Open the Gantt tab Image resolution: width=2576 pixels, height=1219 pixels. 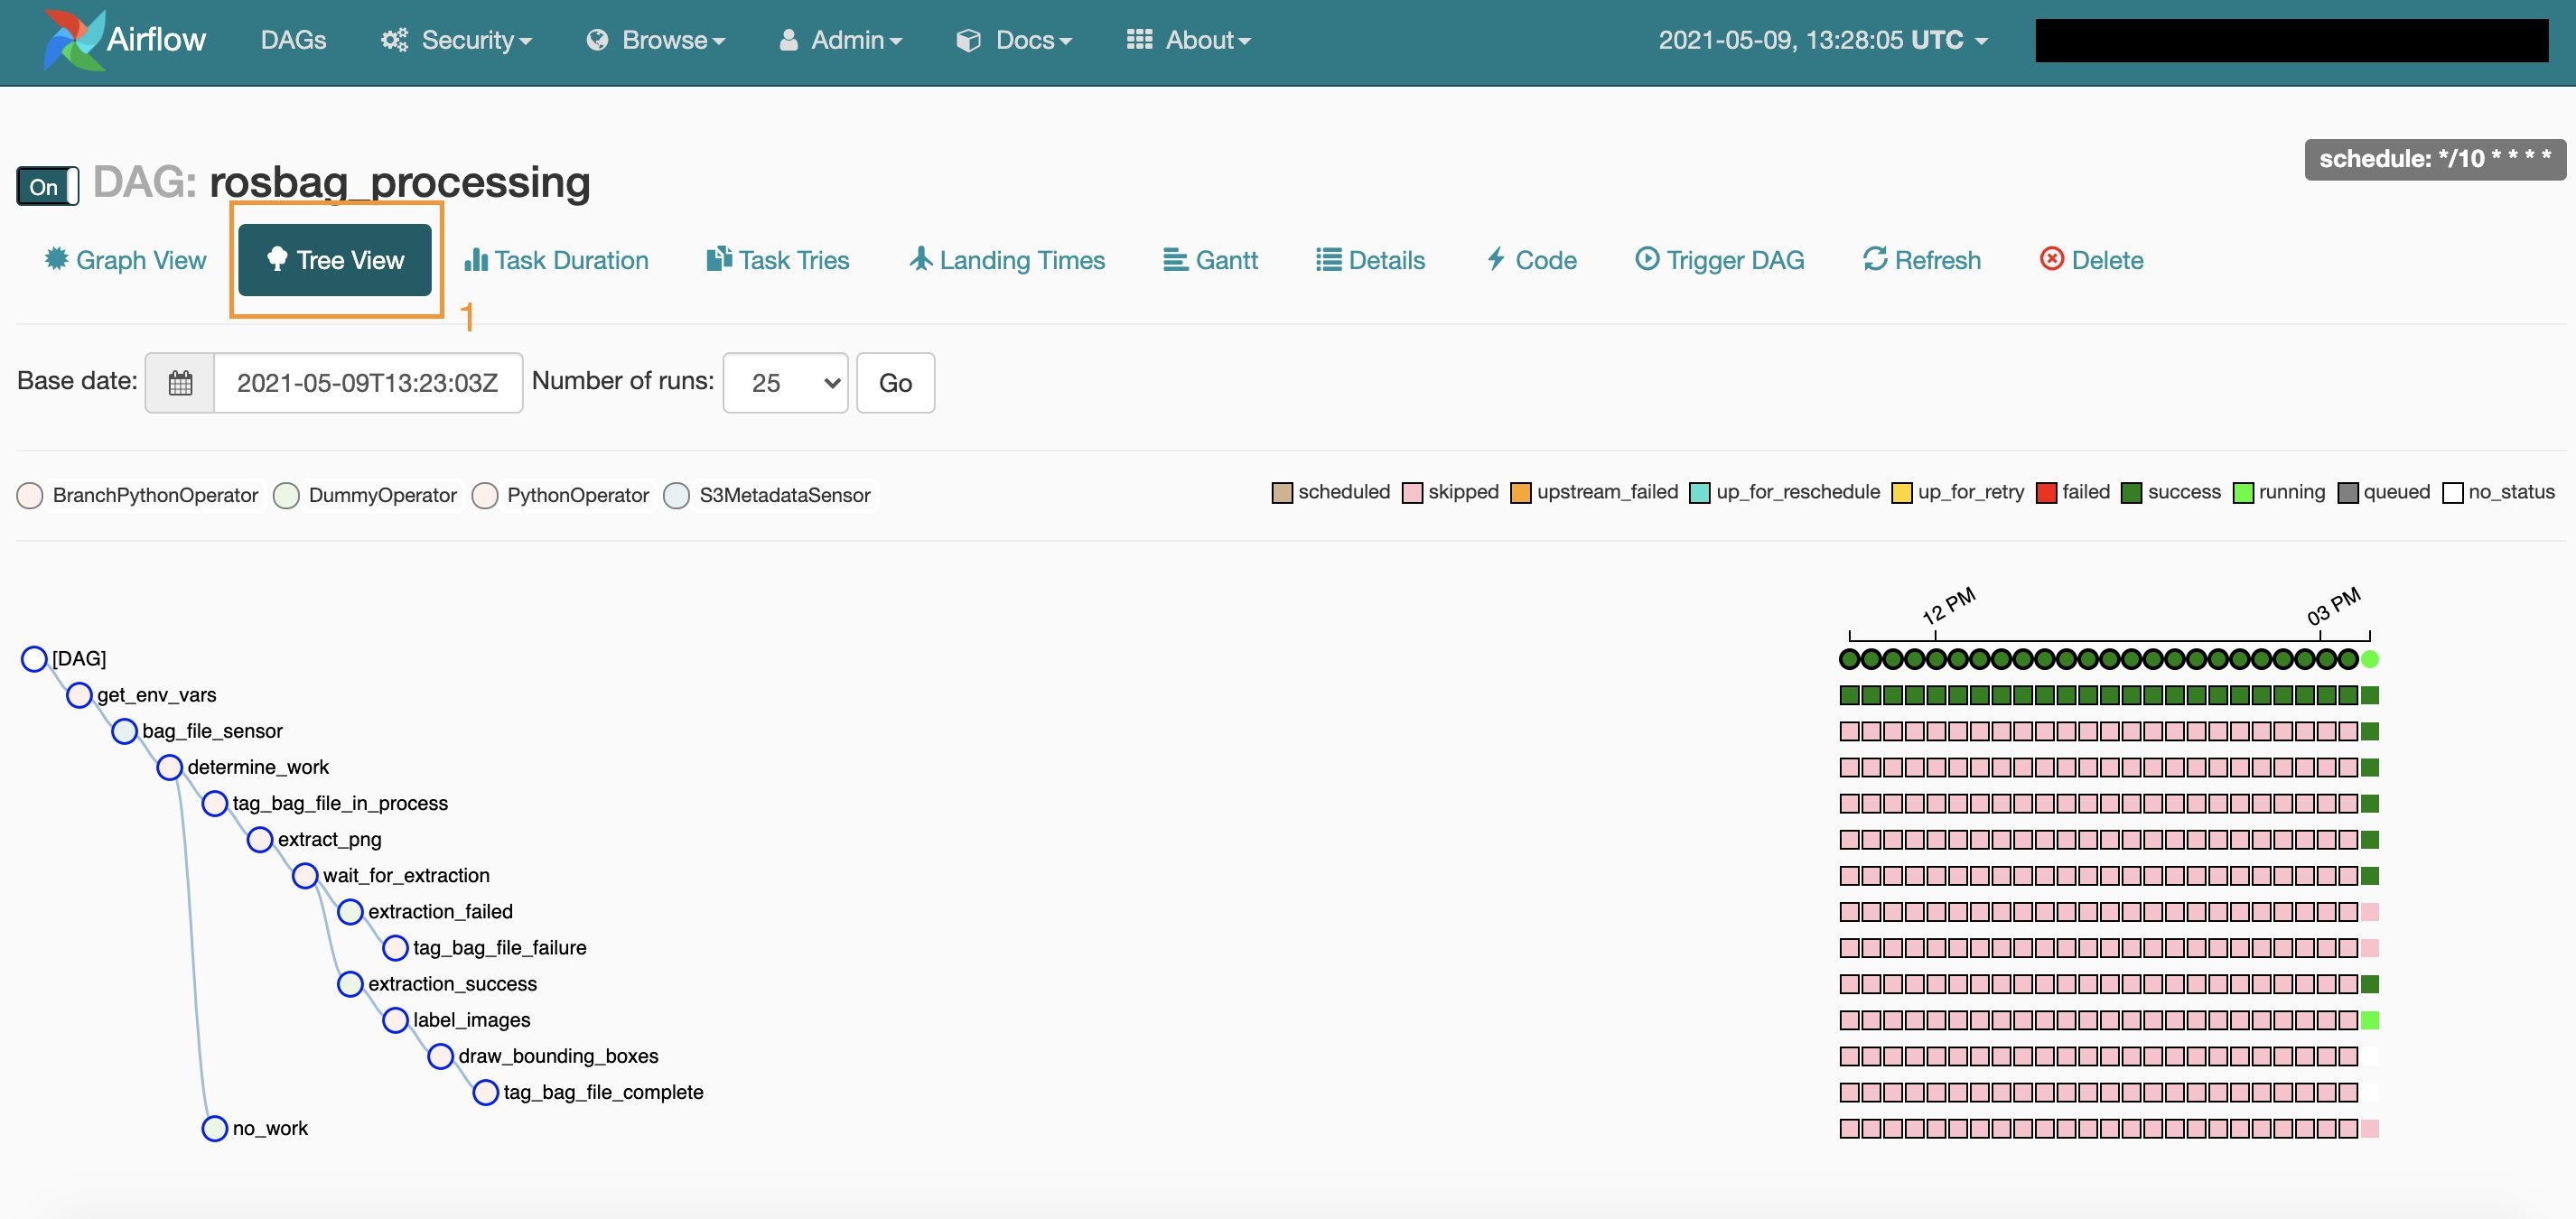[x=1210, y=260]
